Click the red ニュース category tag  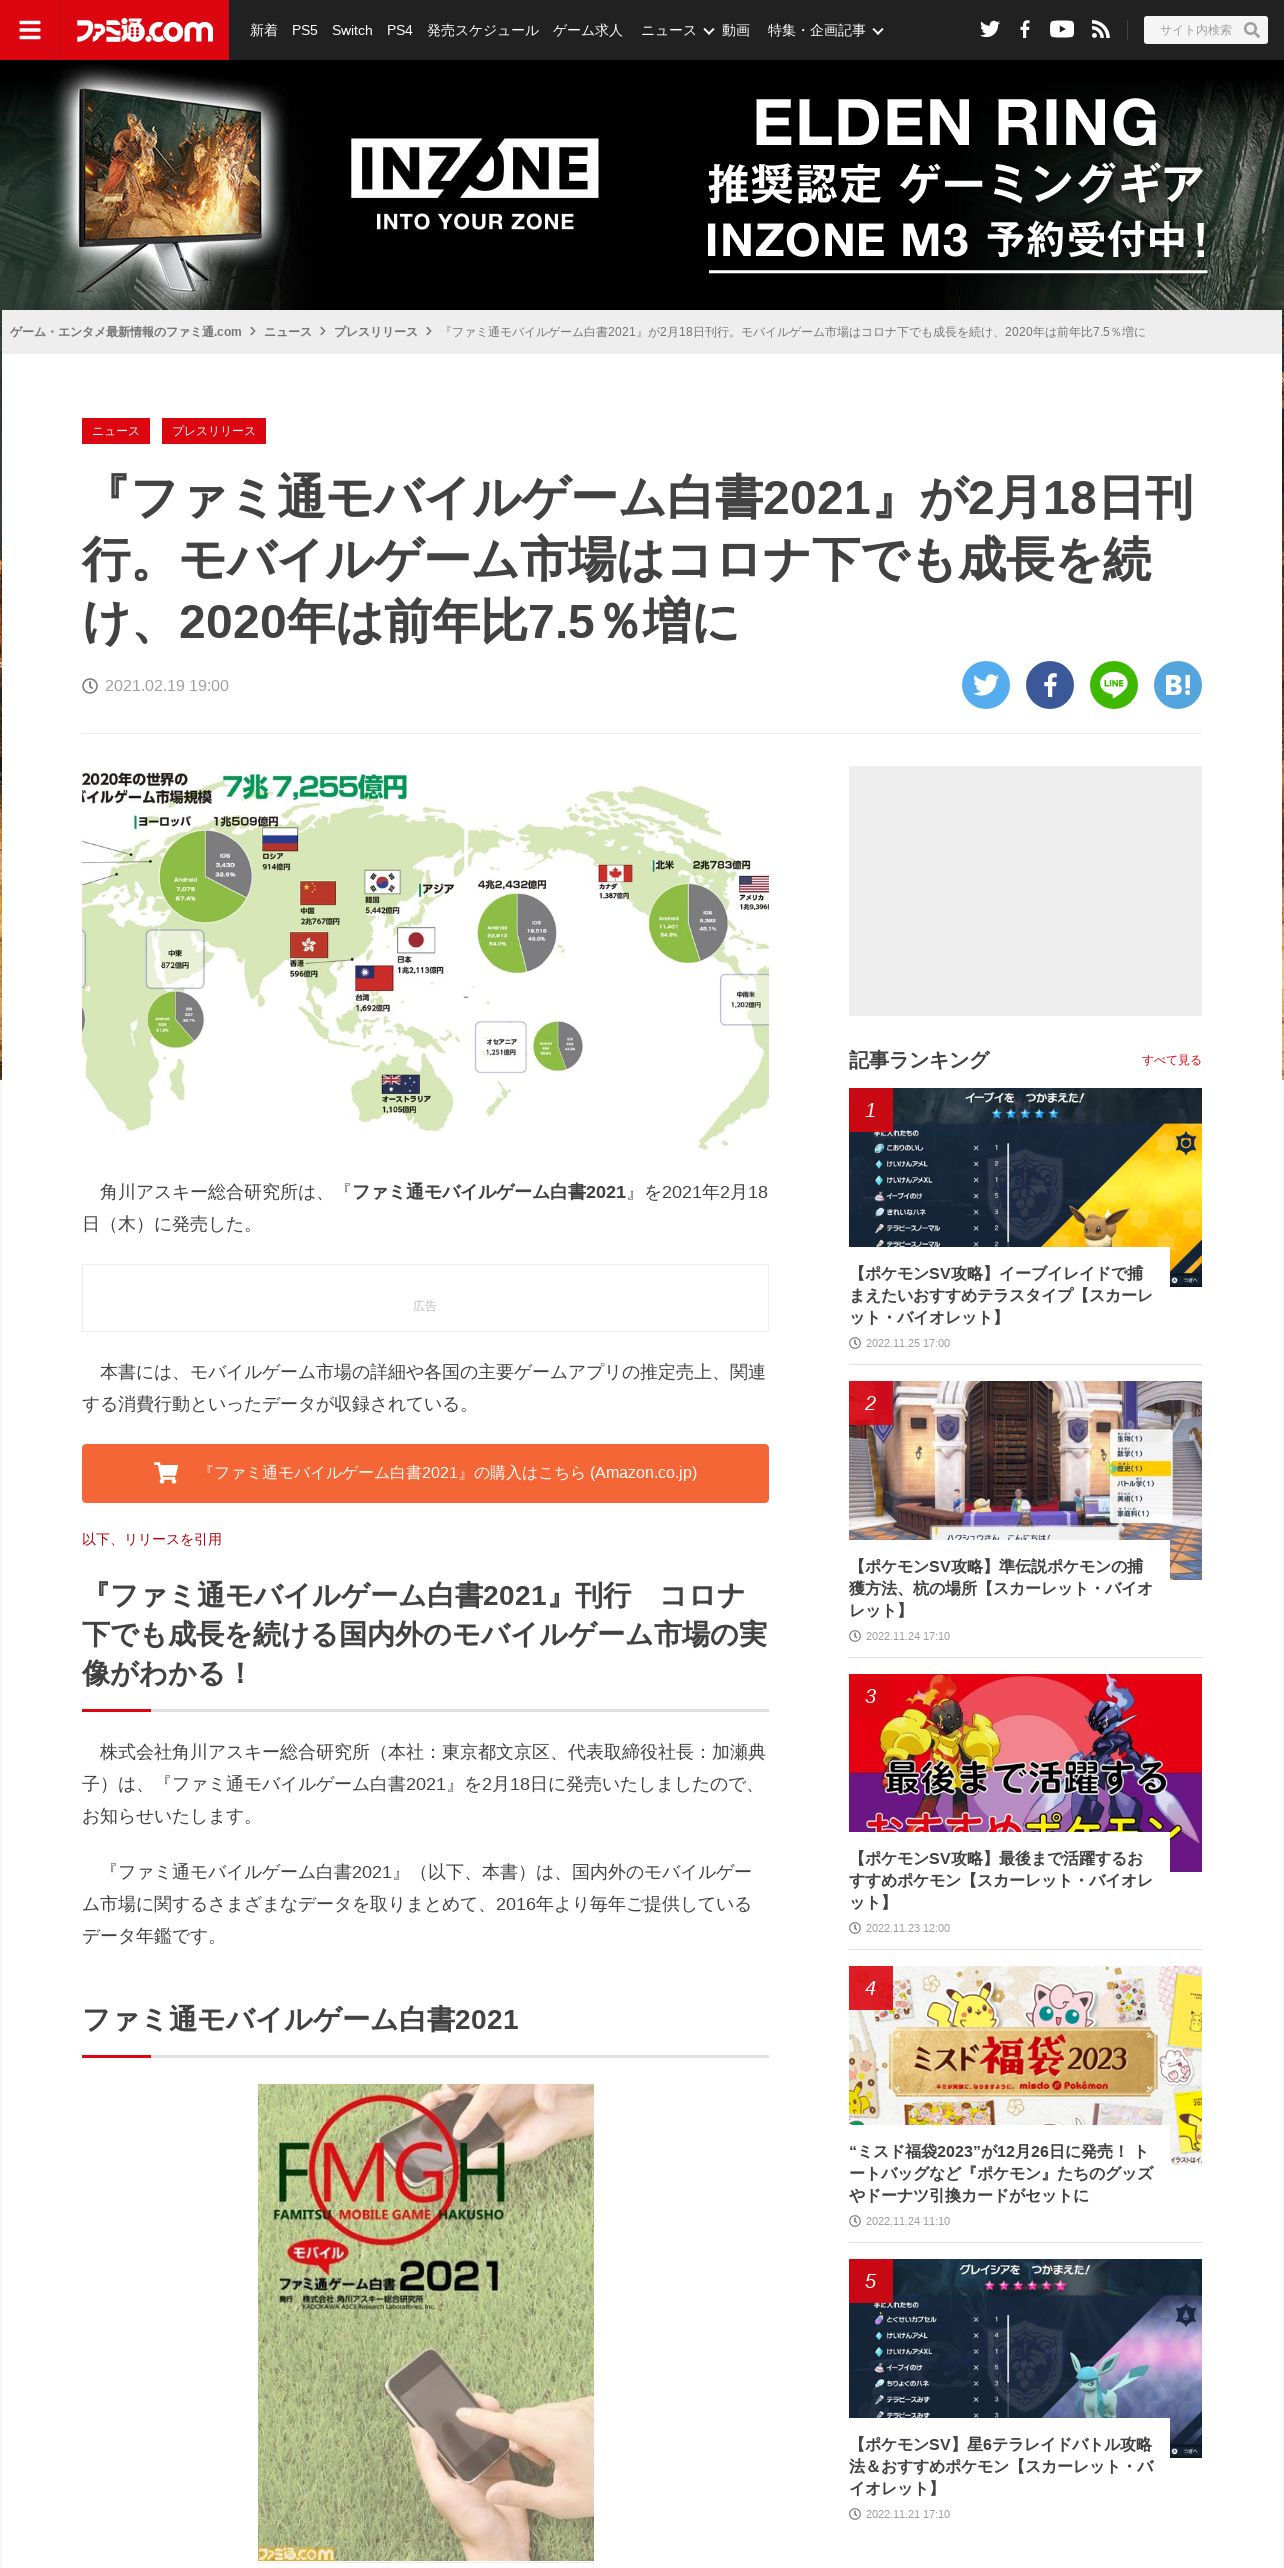click(116, 431)
